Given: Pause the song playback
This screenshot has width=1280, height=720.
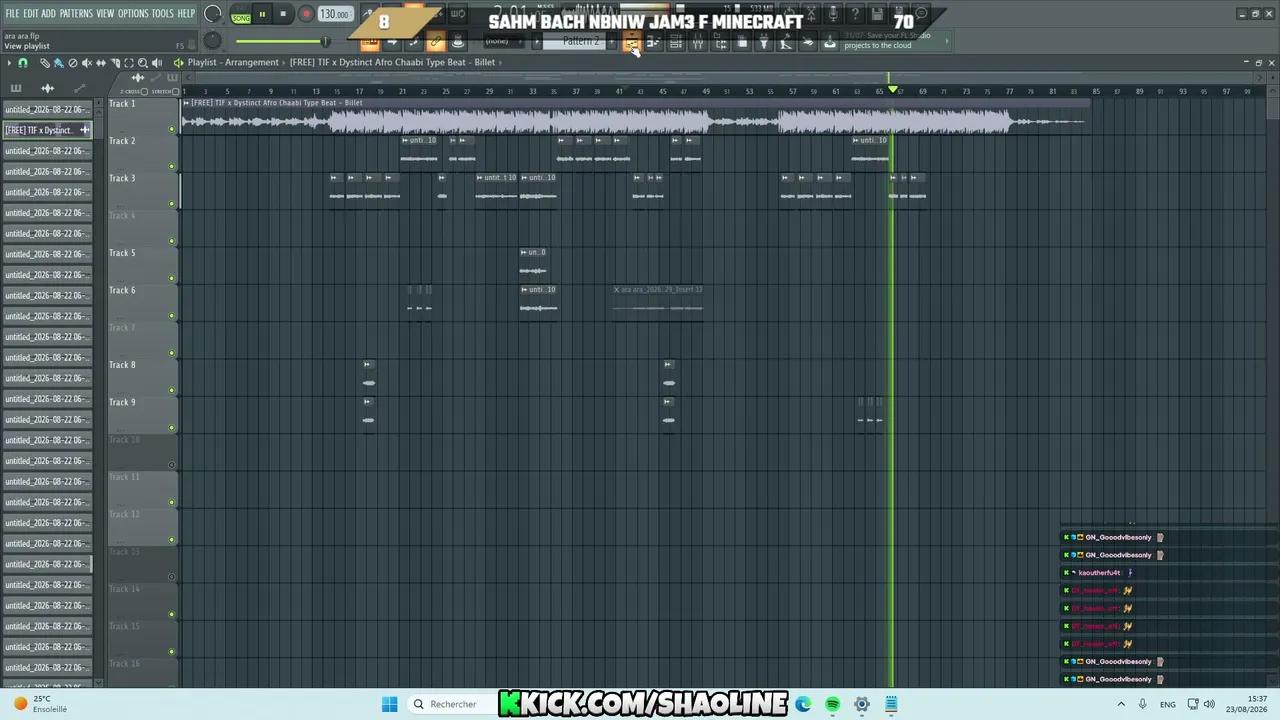Looking at the screenshot, I should point(262,15).
